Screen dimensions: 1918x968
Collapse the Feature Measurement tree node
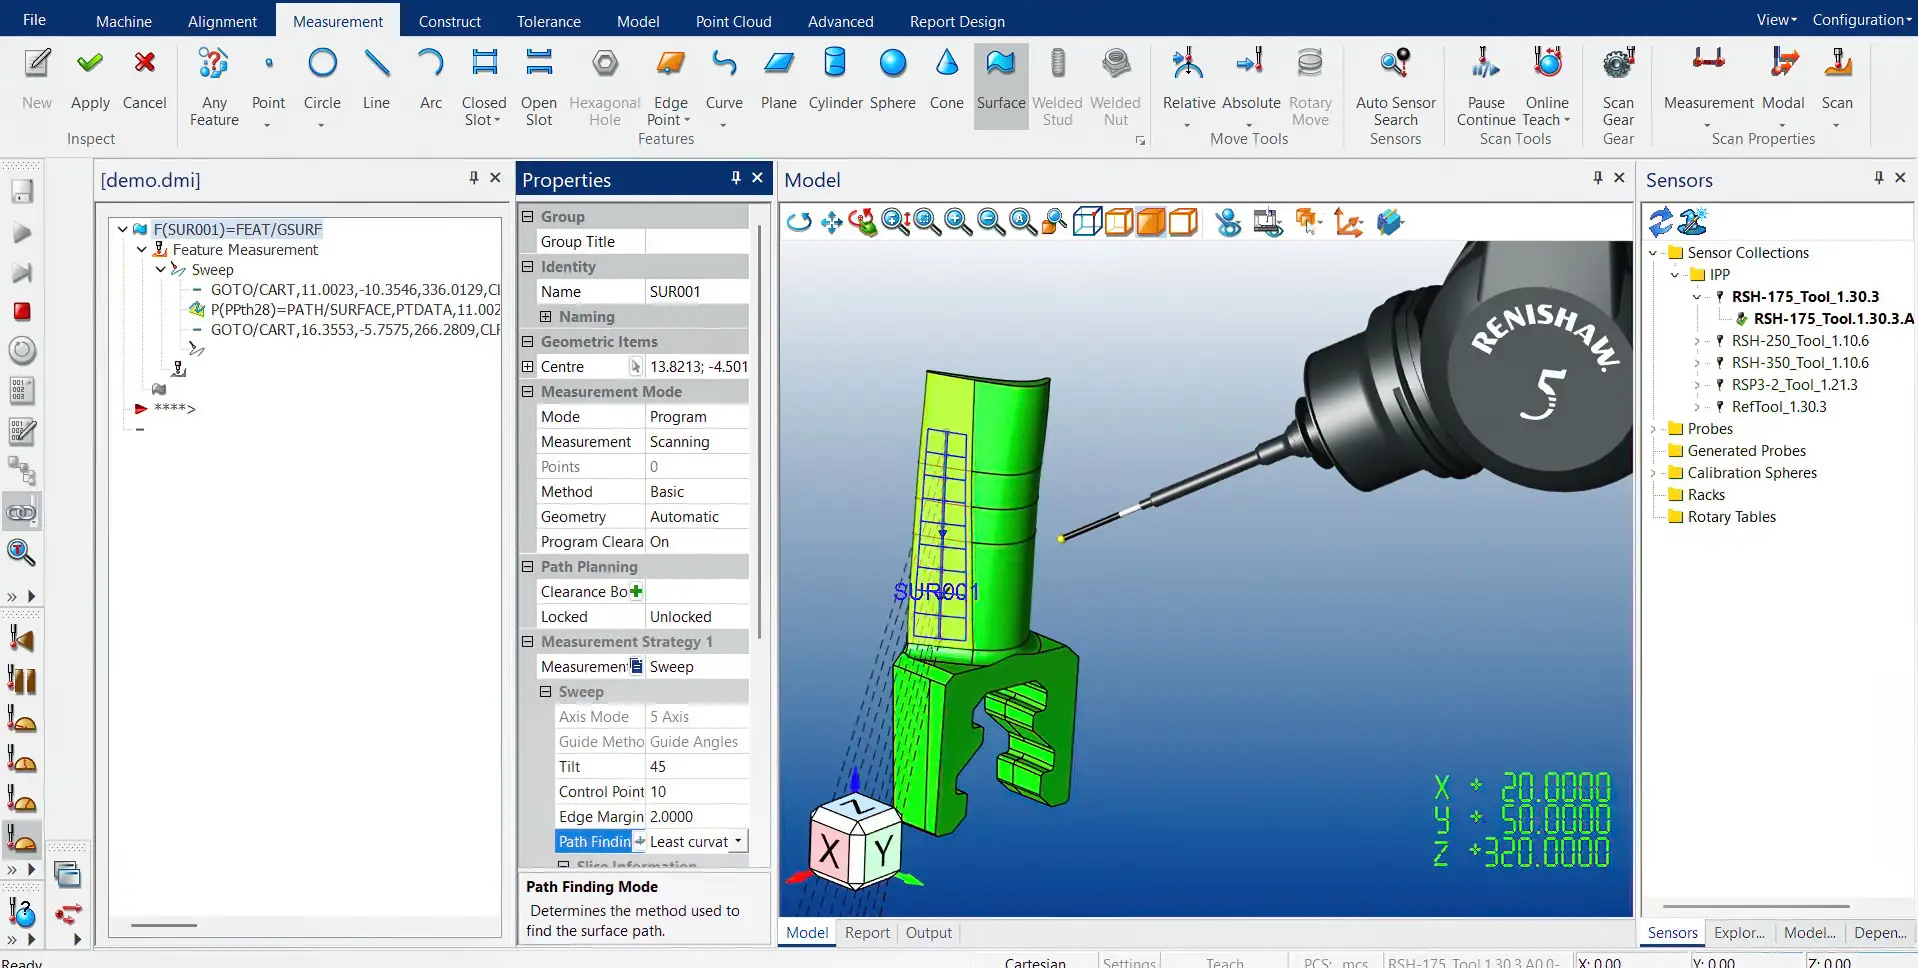click(x=142, y=250)
